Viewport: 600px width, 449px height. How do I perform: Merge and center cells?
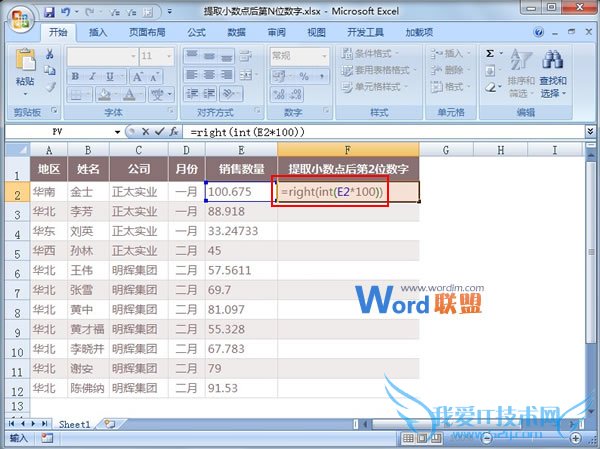coord(245,75)
